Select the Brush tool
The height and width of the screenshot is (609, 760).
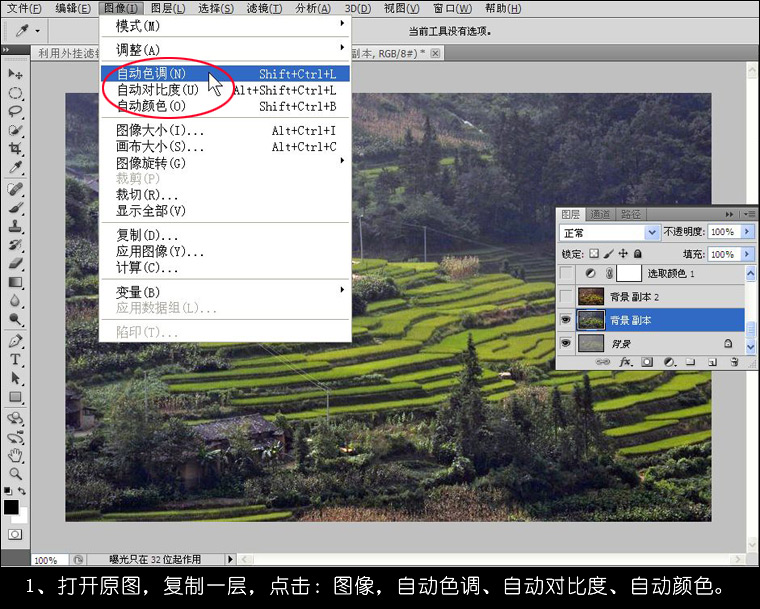pos(15,208)
